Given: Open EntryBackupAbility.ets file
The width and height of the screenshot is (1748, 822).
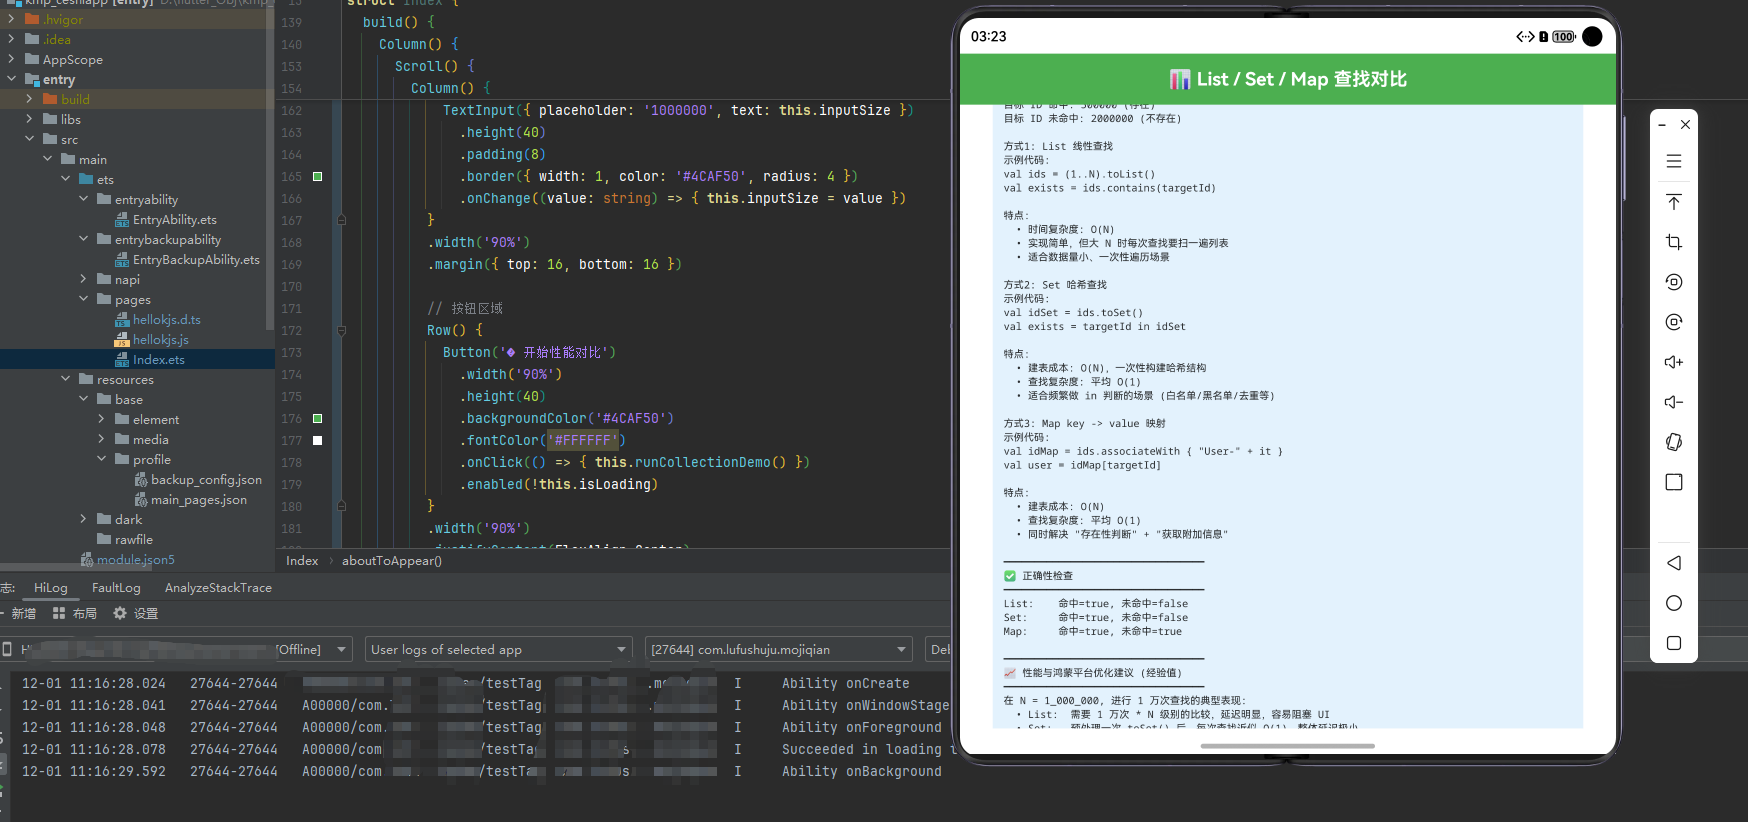Looking at the screenshot, I should (187, 259).
